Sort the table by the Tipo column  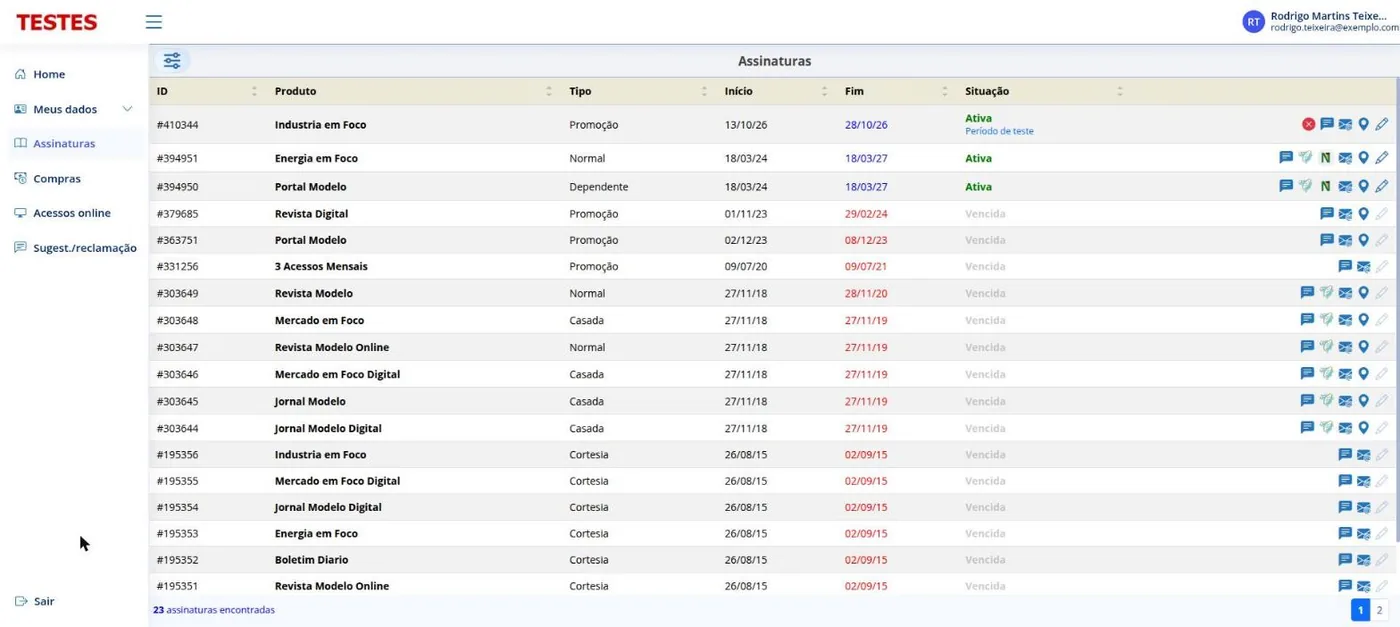[x=704, y=91]
